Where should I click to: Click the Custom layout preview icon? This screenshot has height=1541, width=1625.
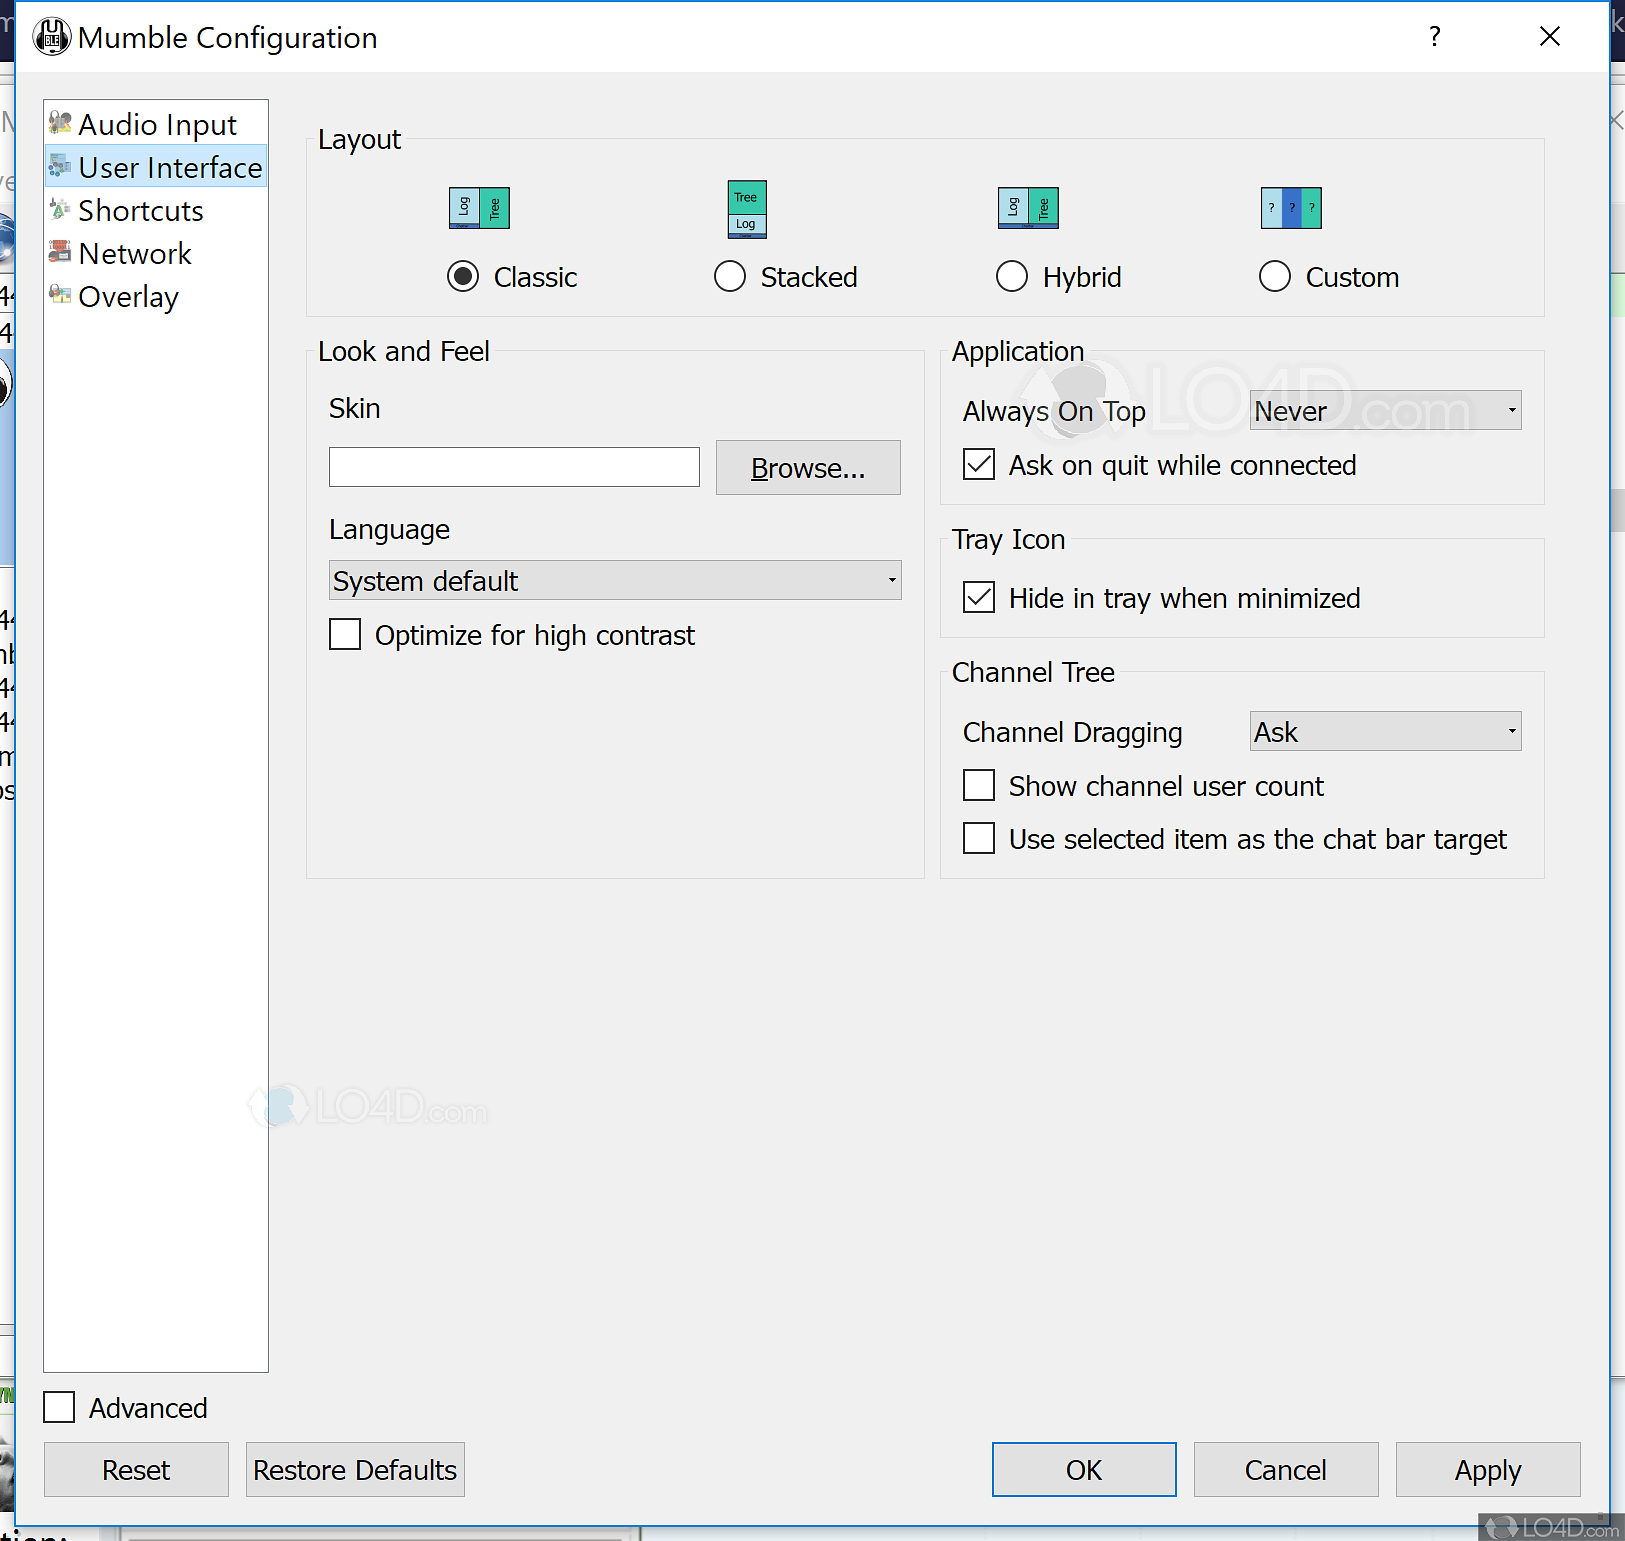[1291, 208]
